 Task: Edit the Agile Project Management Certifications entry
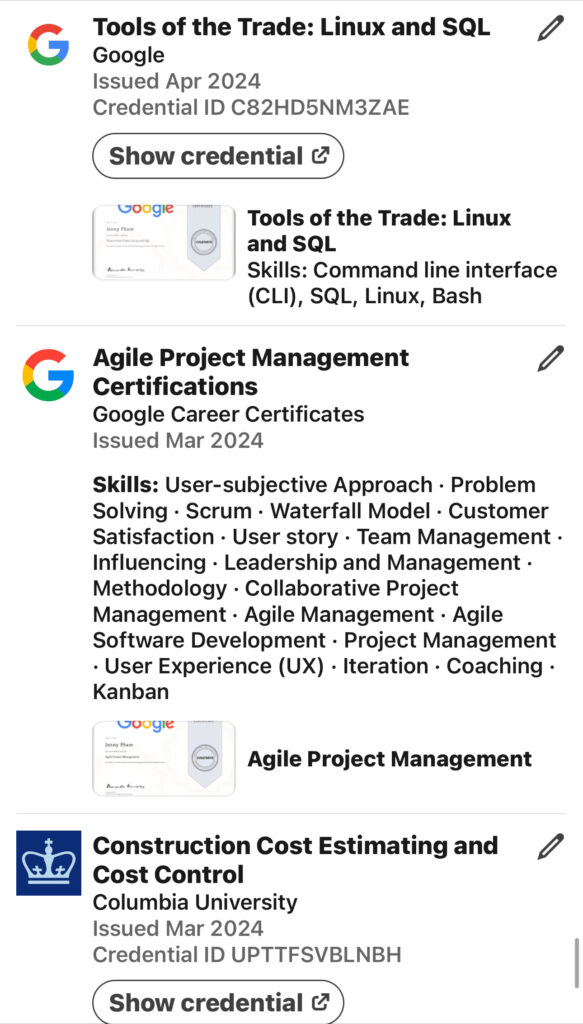click(x=550, y=359)
